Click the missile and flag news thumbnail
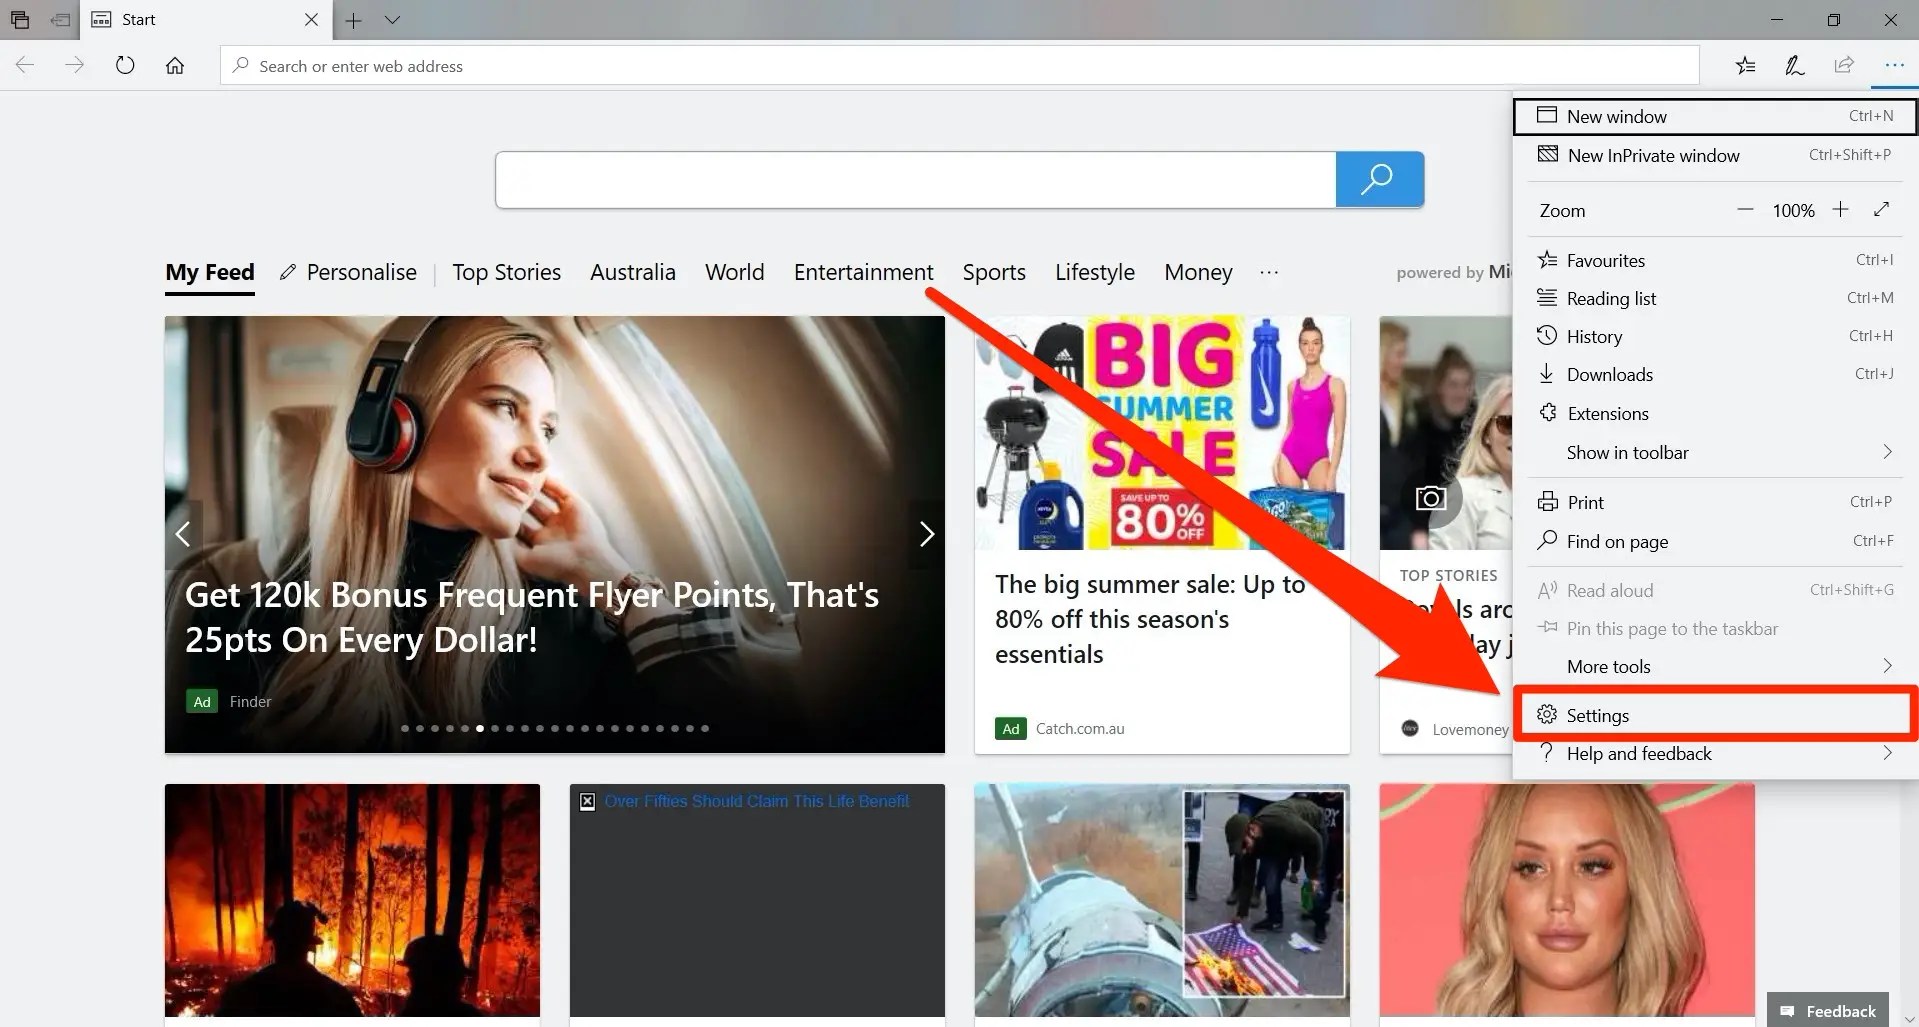 click(x=1162, y=900)
